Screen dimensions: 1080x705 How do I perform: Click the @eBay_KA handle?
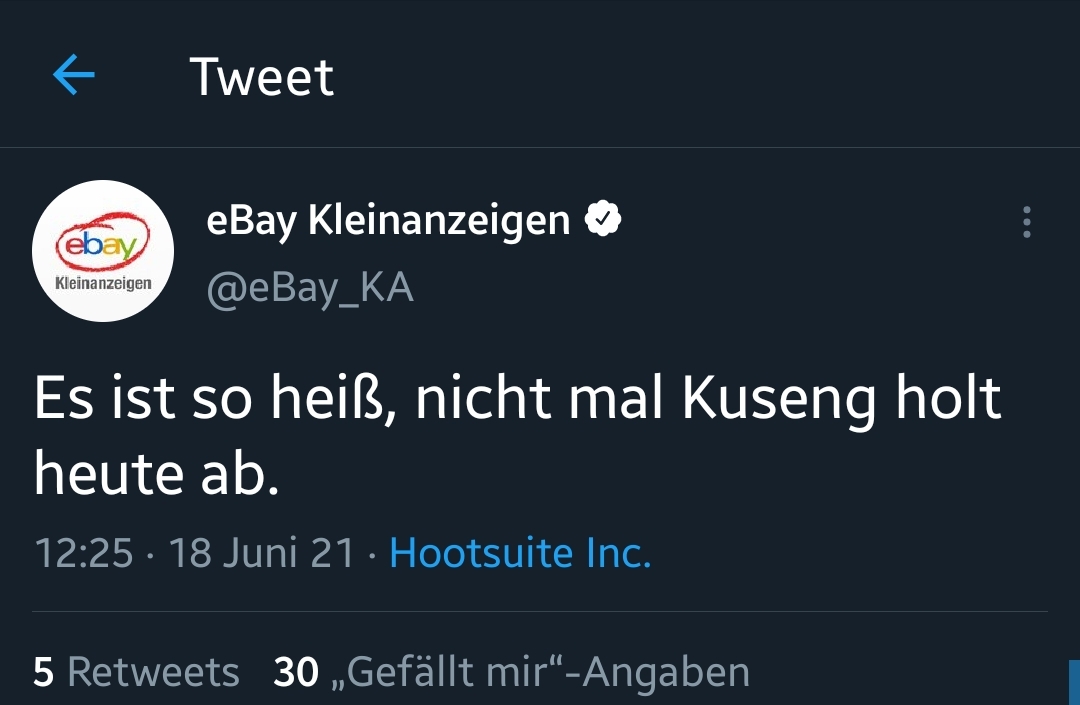point(309,288)
